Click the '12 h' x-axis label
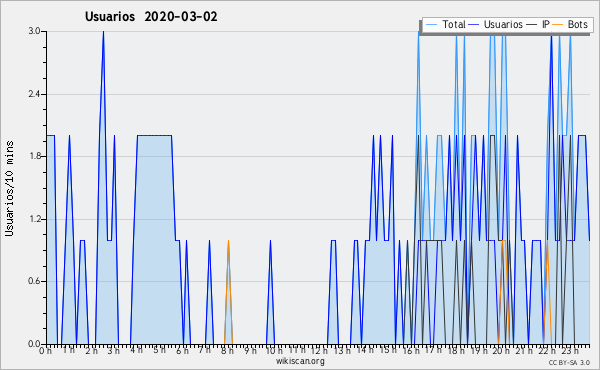Image resolution: width=600 pixels, height=370 pixels. coord(320,350)
